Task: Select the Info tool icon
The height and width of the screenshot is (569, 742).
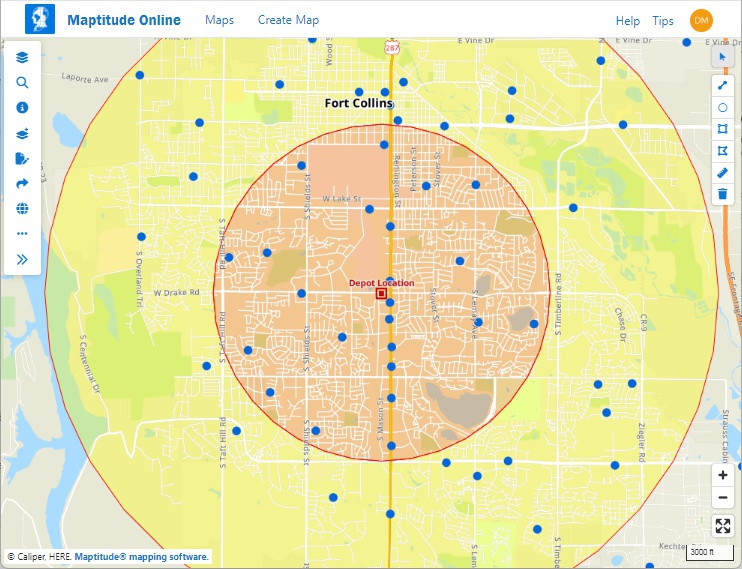Action: (22, 108)
